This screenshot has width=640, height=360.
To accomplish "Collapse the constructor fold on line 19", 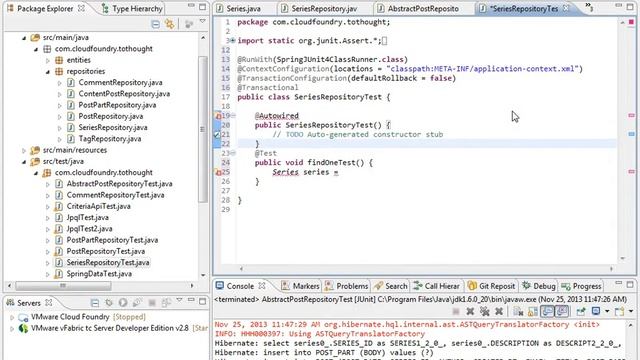I will [233, 116].
